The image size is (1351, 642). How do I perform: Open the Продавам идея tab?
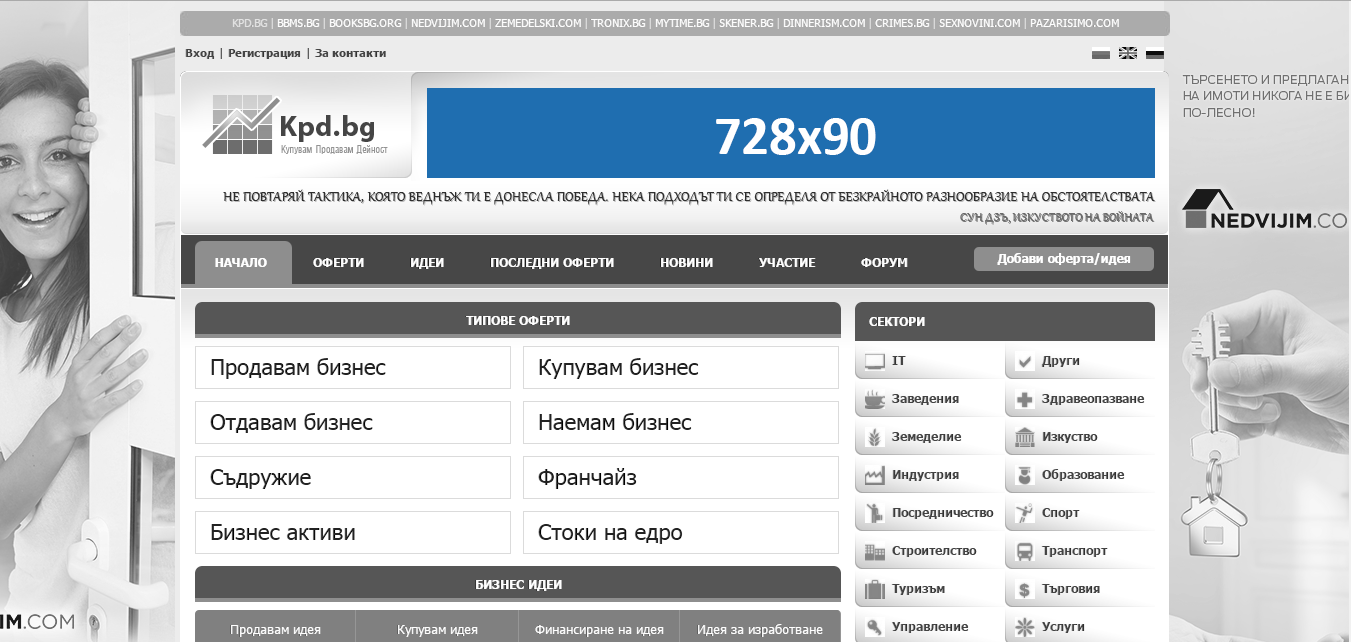[x=275, y=629]
